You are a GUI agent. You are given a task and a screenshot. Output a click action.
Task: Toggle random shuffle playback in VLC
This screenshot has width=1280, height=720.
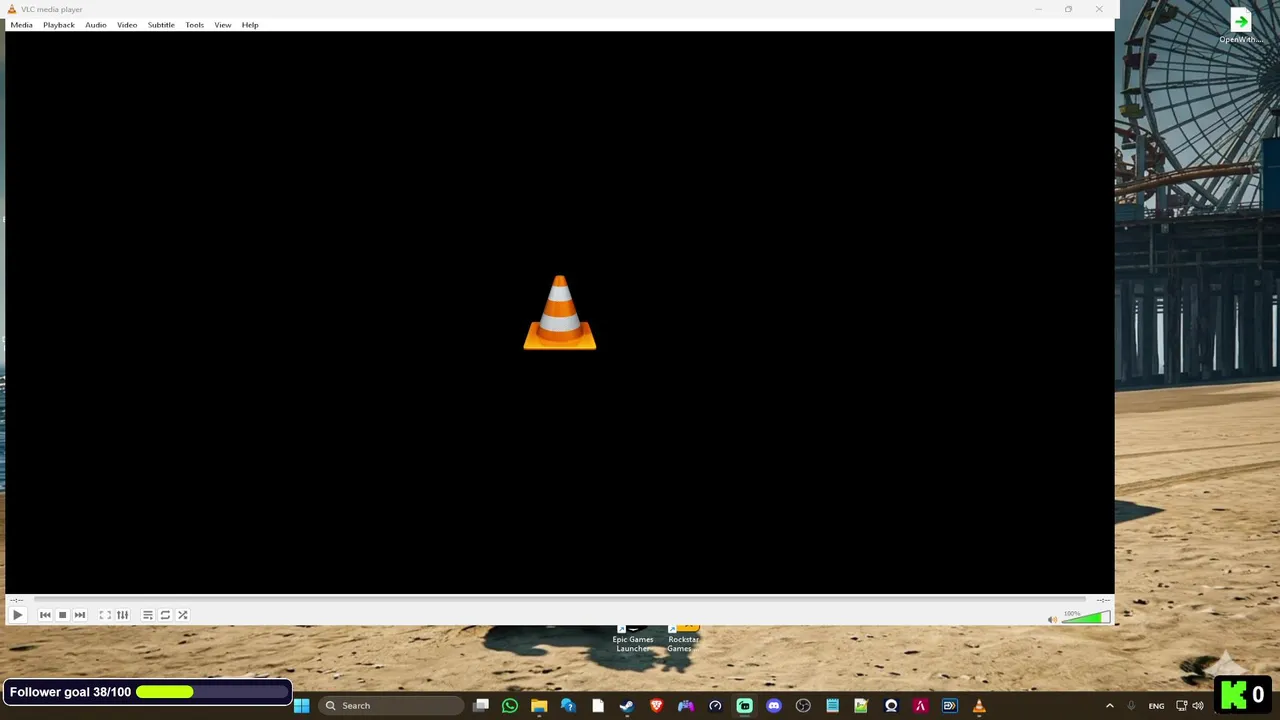(183, 615)
